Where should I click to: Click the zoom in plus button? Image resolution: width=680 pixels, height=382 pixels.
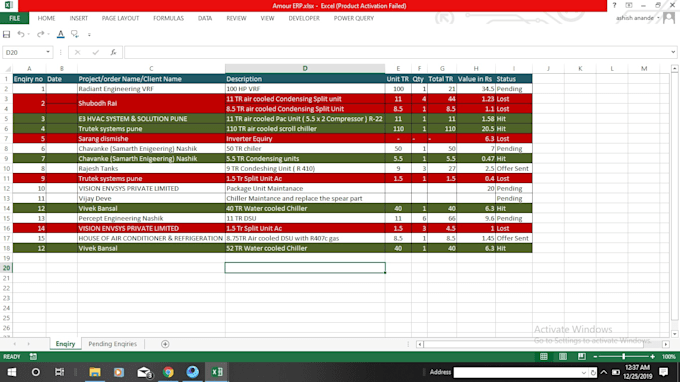click(x=653, y=357)
